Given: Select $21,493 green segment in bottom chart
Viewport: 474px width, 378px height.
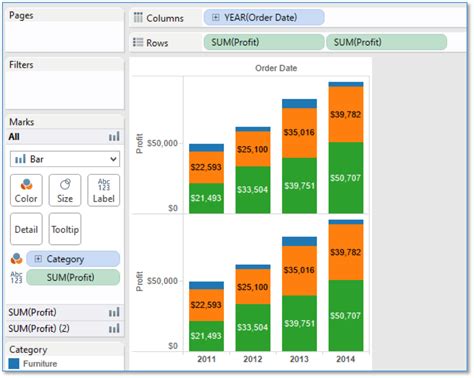Looking at the screenshot, I should tap(206, 336).
